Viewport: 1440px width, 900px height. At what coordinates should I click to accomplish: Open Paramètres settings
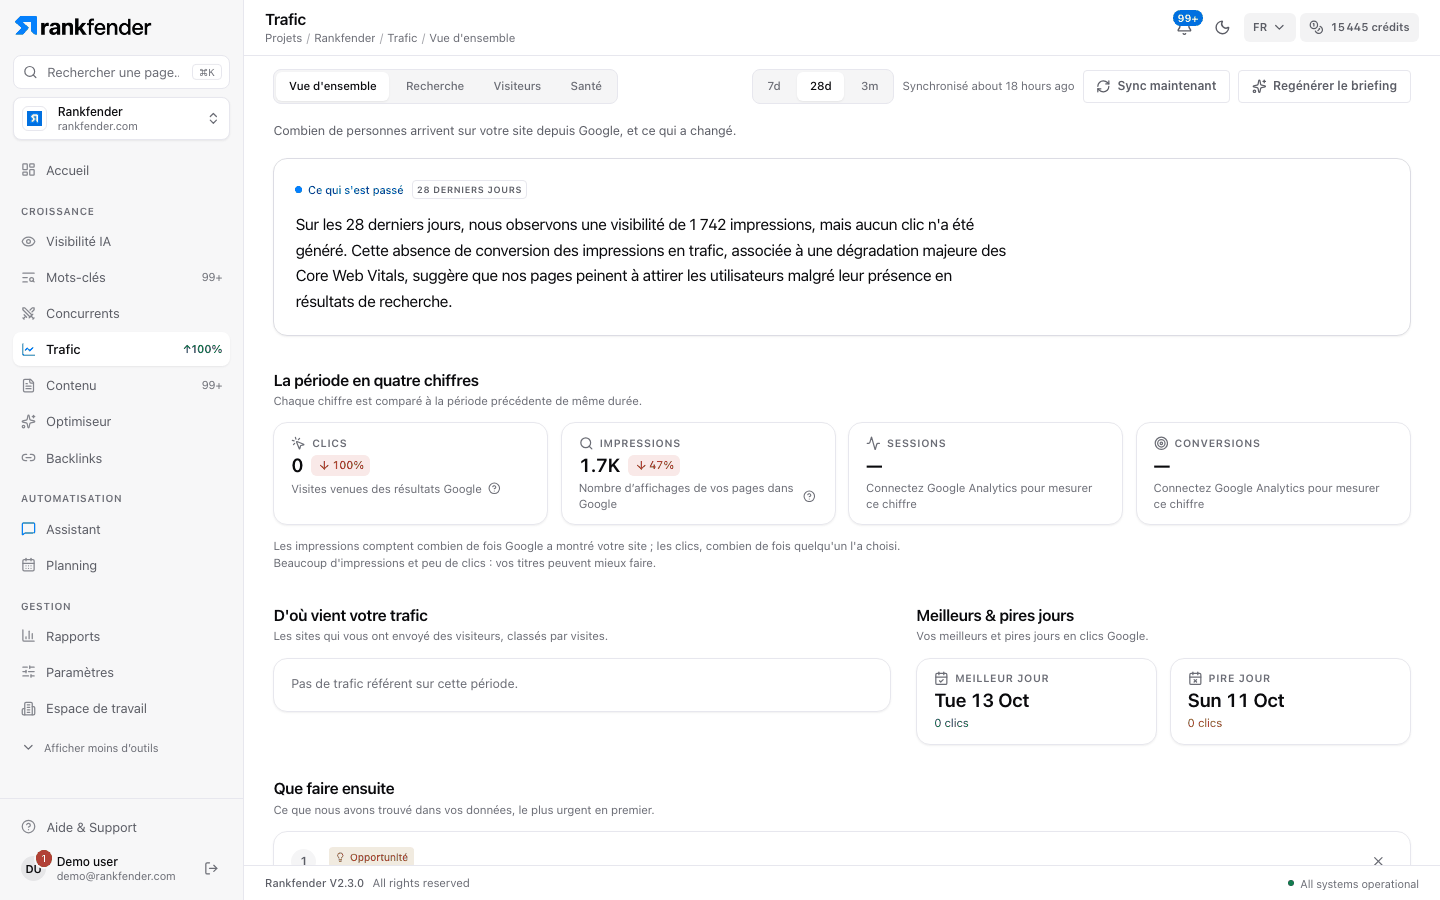pos(121,672)
